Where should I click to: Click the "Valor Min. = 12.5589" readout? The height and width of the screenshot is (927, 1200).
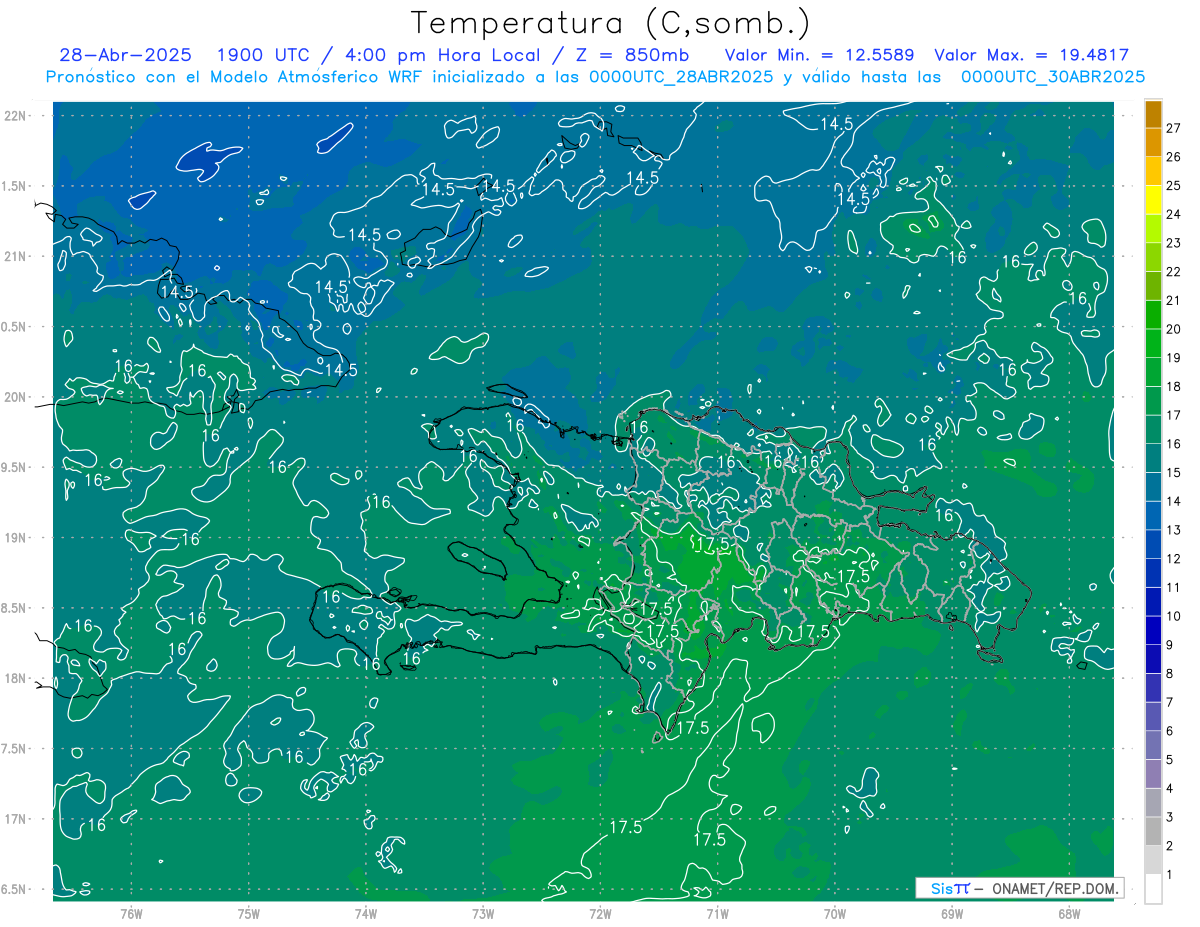pos(820,56)
